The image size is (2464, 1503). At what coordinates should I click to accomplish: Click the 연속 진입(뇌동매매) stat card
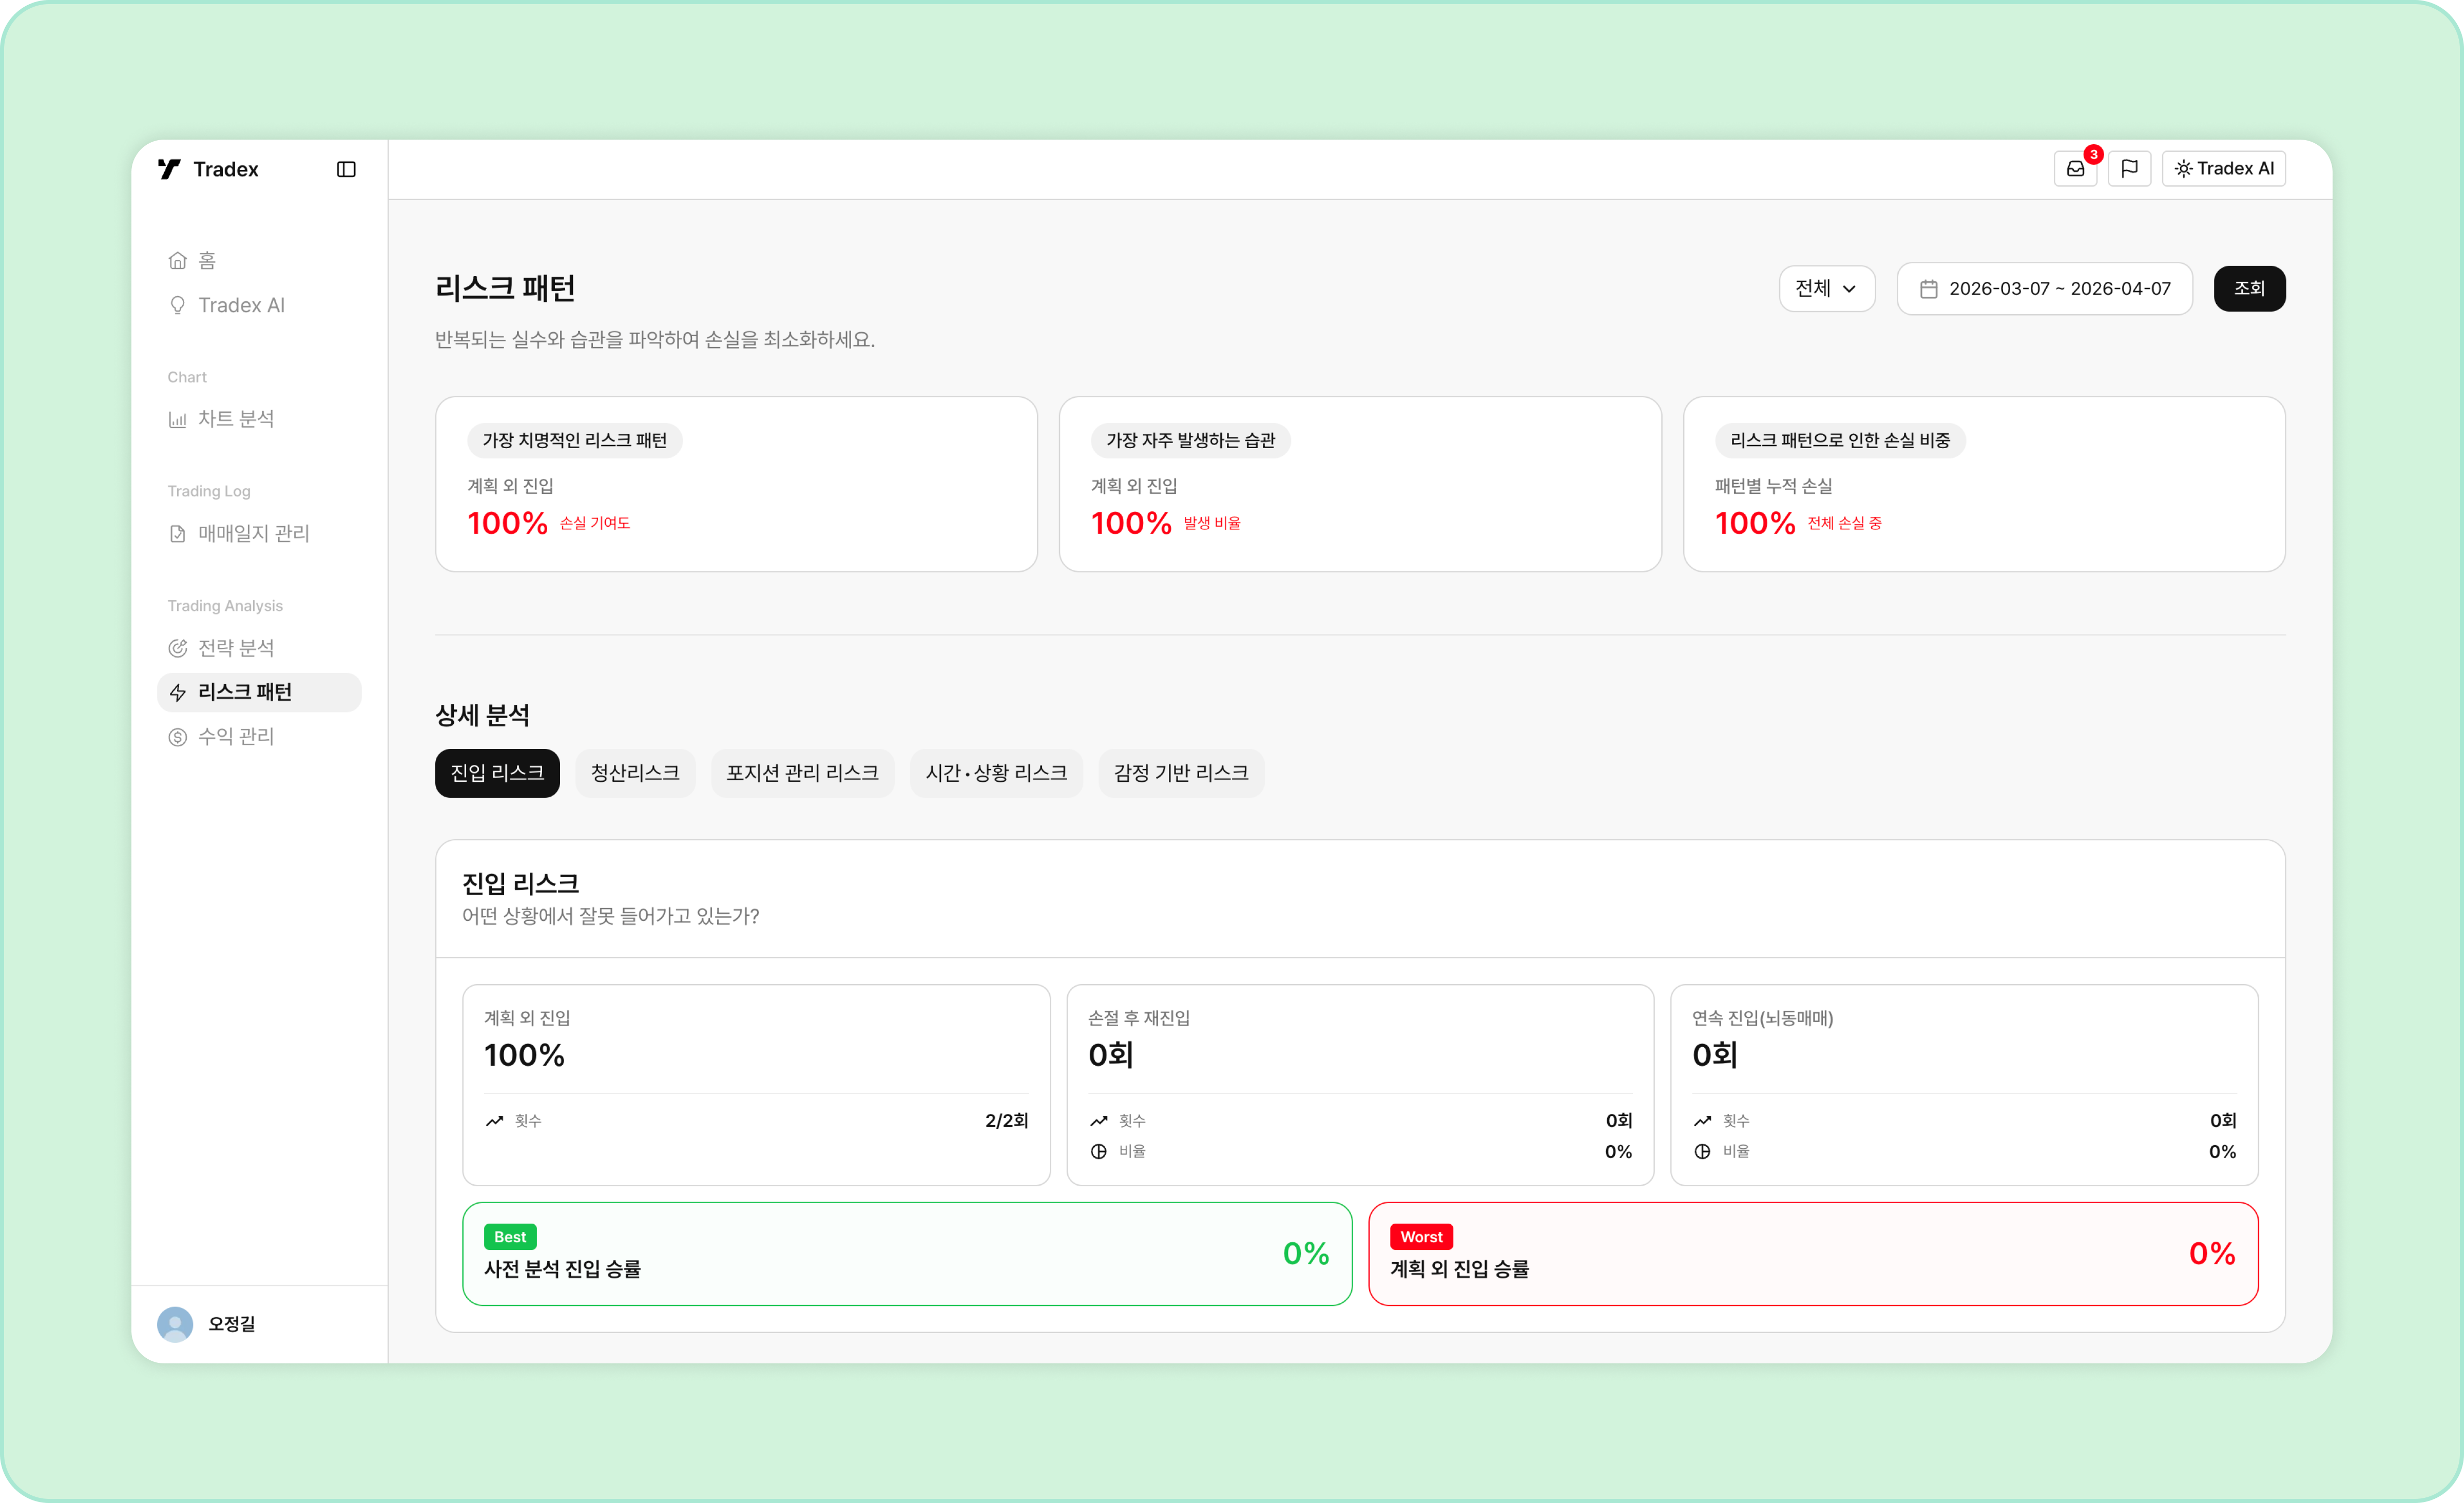[x=1964, y=1085]
